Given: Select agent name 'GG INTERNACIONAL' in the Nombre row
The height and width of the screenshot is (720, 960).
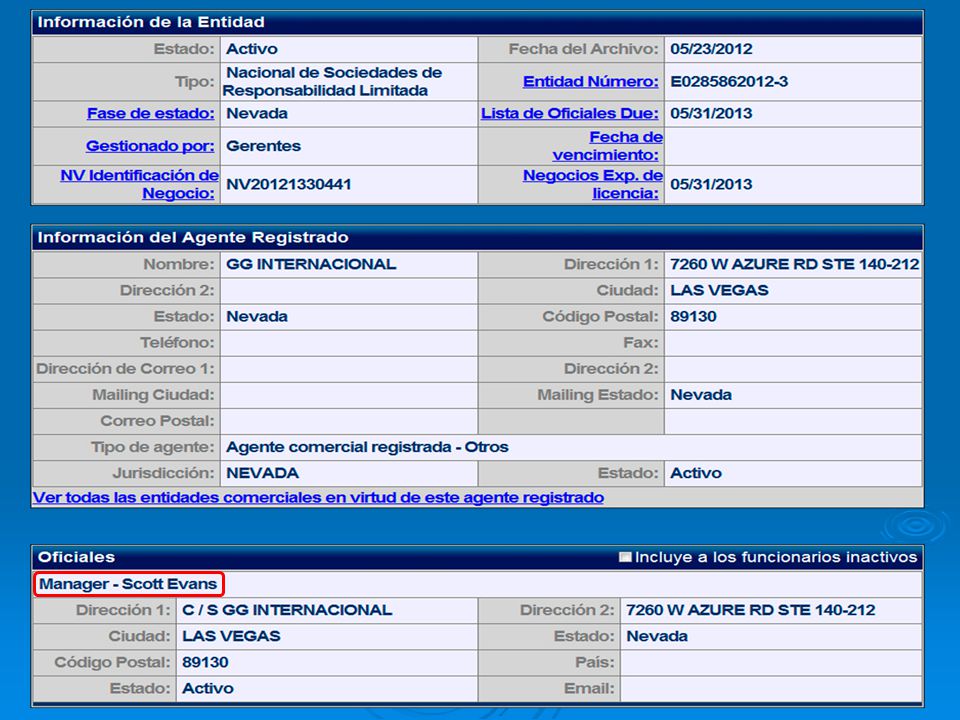Looking at the screenshot, I should [311, 264].
